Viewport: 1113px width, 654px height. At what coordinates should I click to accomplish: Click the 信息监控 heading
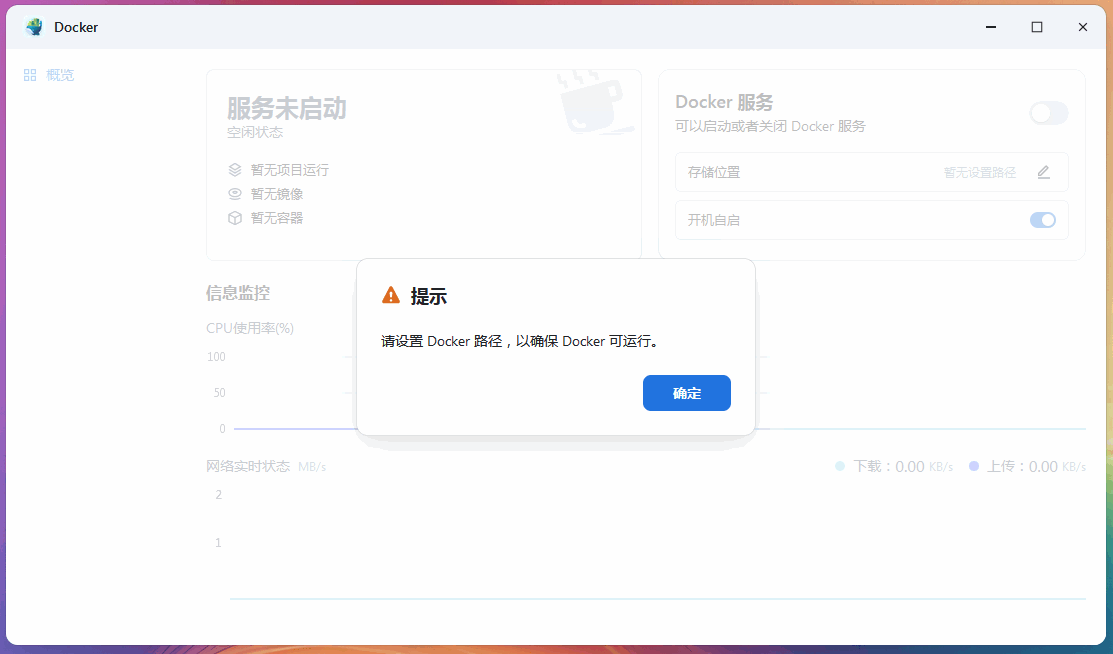click(x=238, y=293)
